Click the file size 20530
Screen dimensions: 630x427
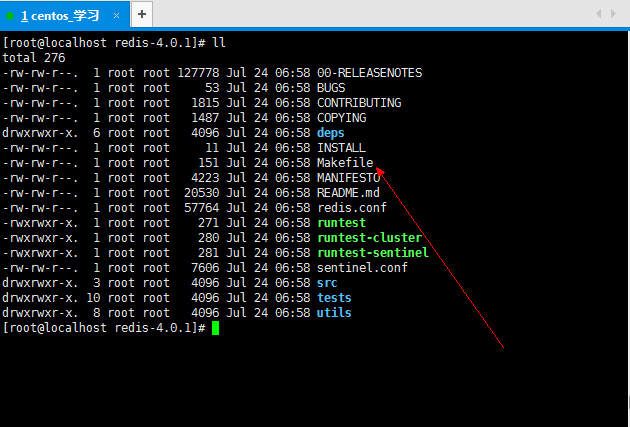tap(202, 193)
